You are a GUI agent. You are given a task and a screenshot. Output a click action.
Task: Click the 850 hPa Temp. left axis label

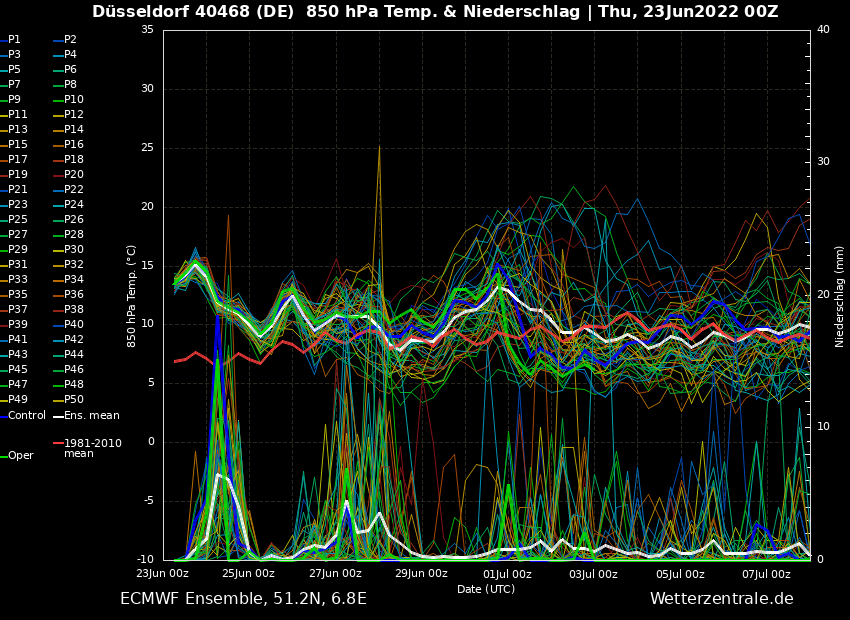point(132,295)
